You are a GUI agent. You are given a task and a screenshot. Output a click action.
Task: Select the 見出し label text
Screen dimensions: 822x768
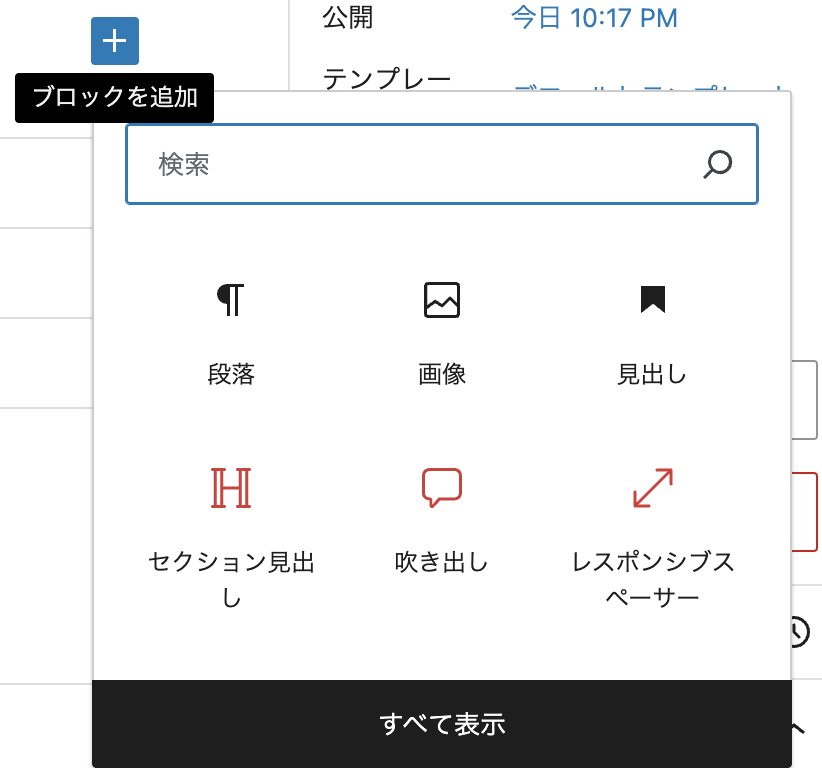pos(653,375)
